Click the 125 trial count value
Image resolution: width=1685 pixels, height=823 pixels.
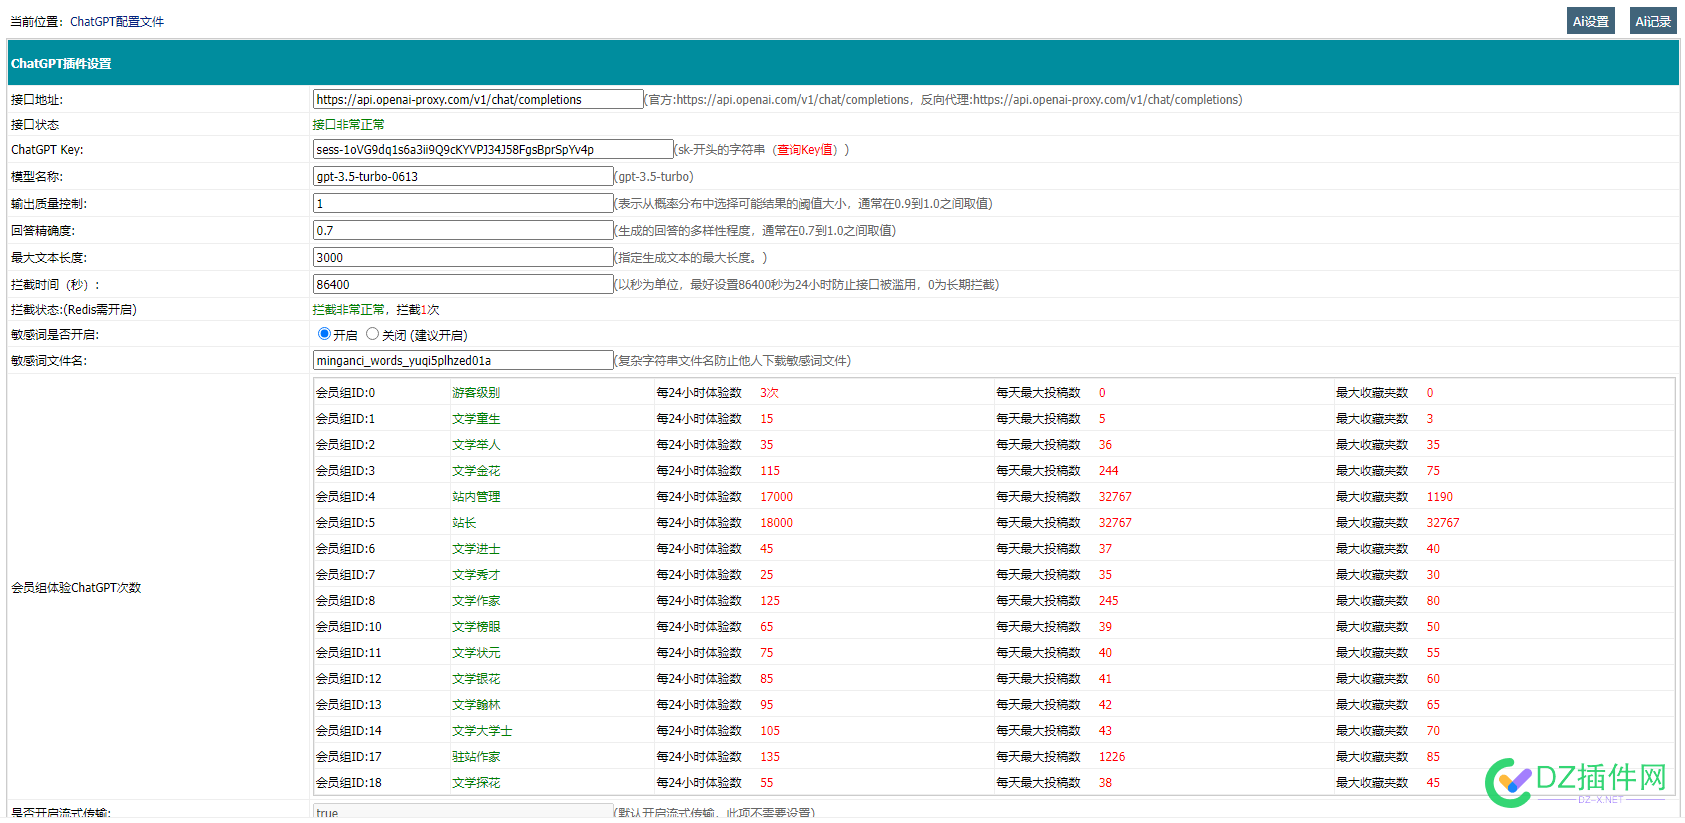(x=770, y=601)
